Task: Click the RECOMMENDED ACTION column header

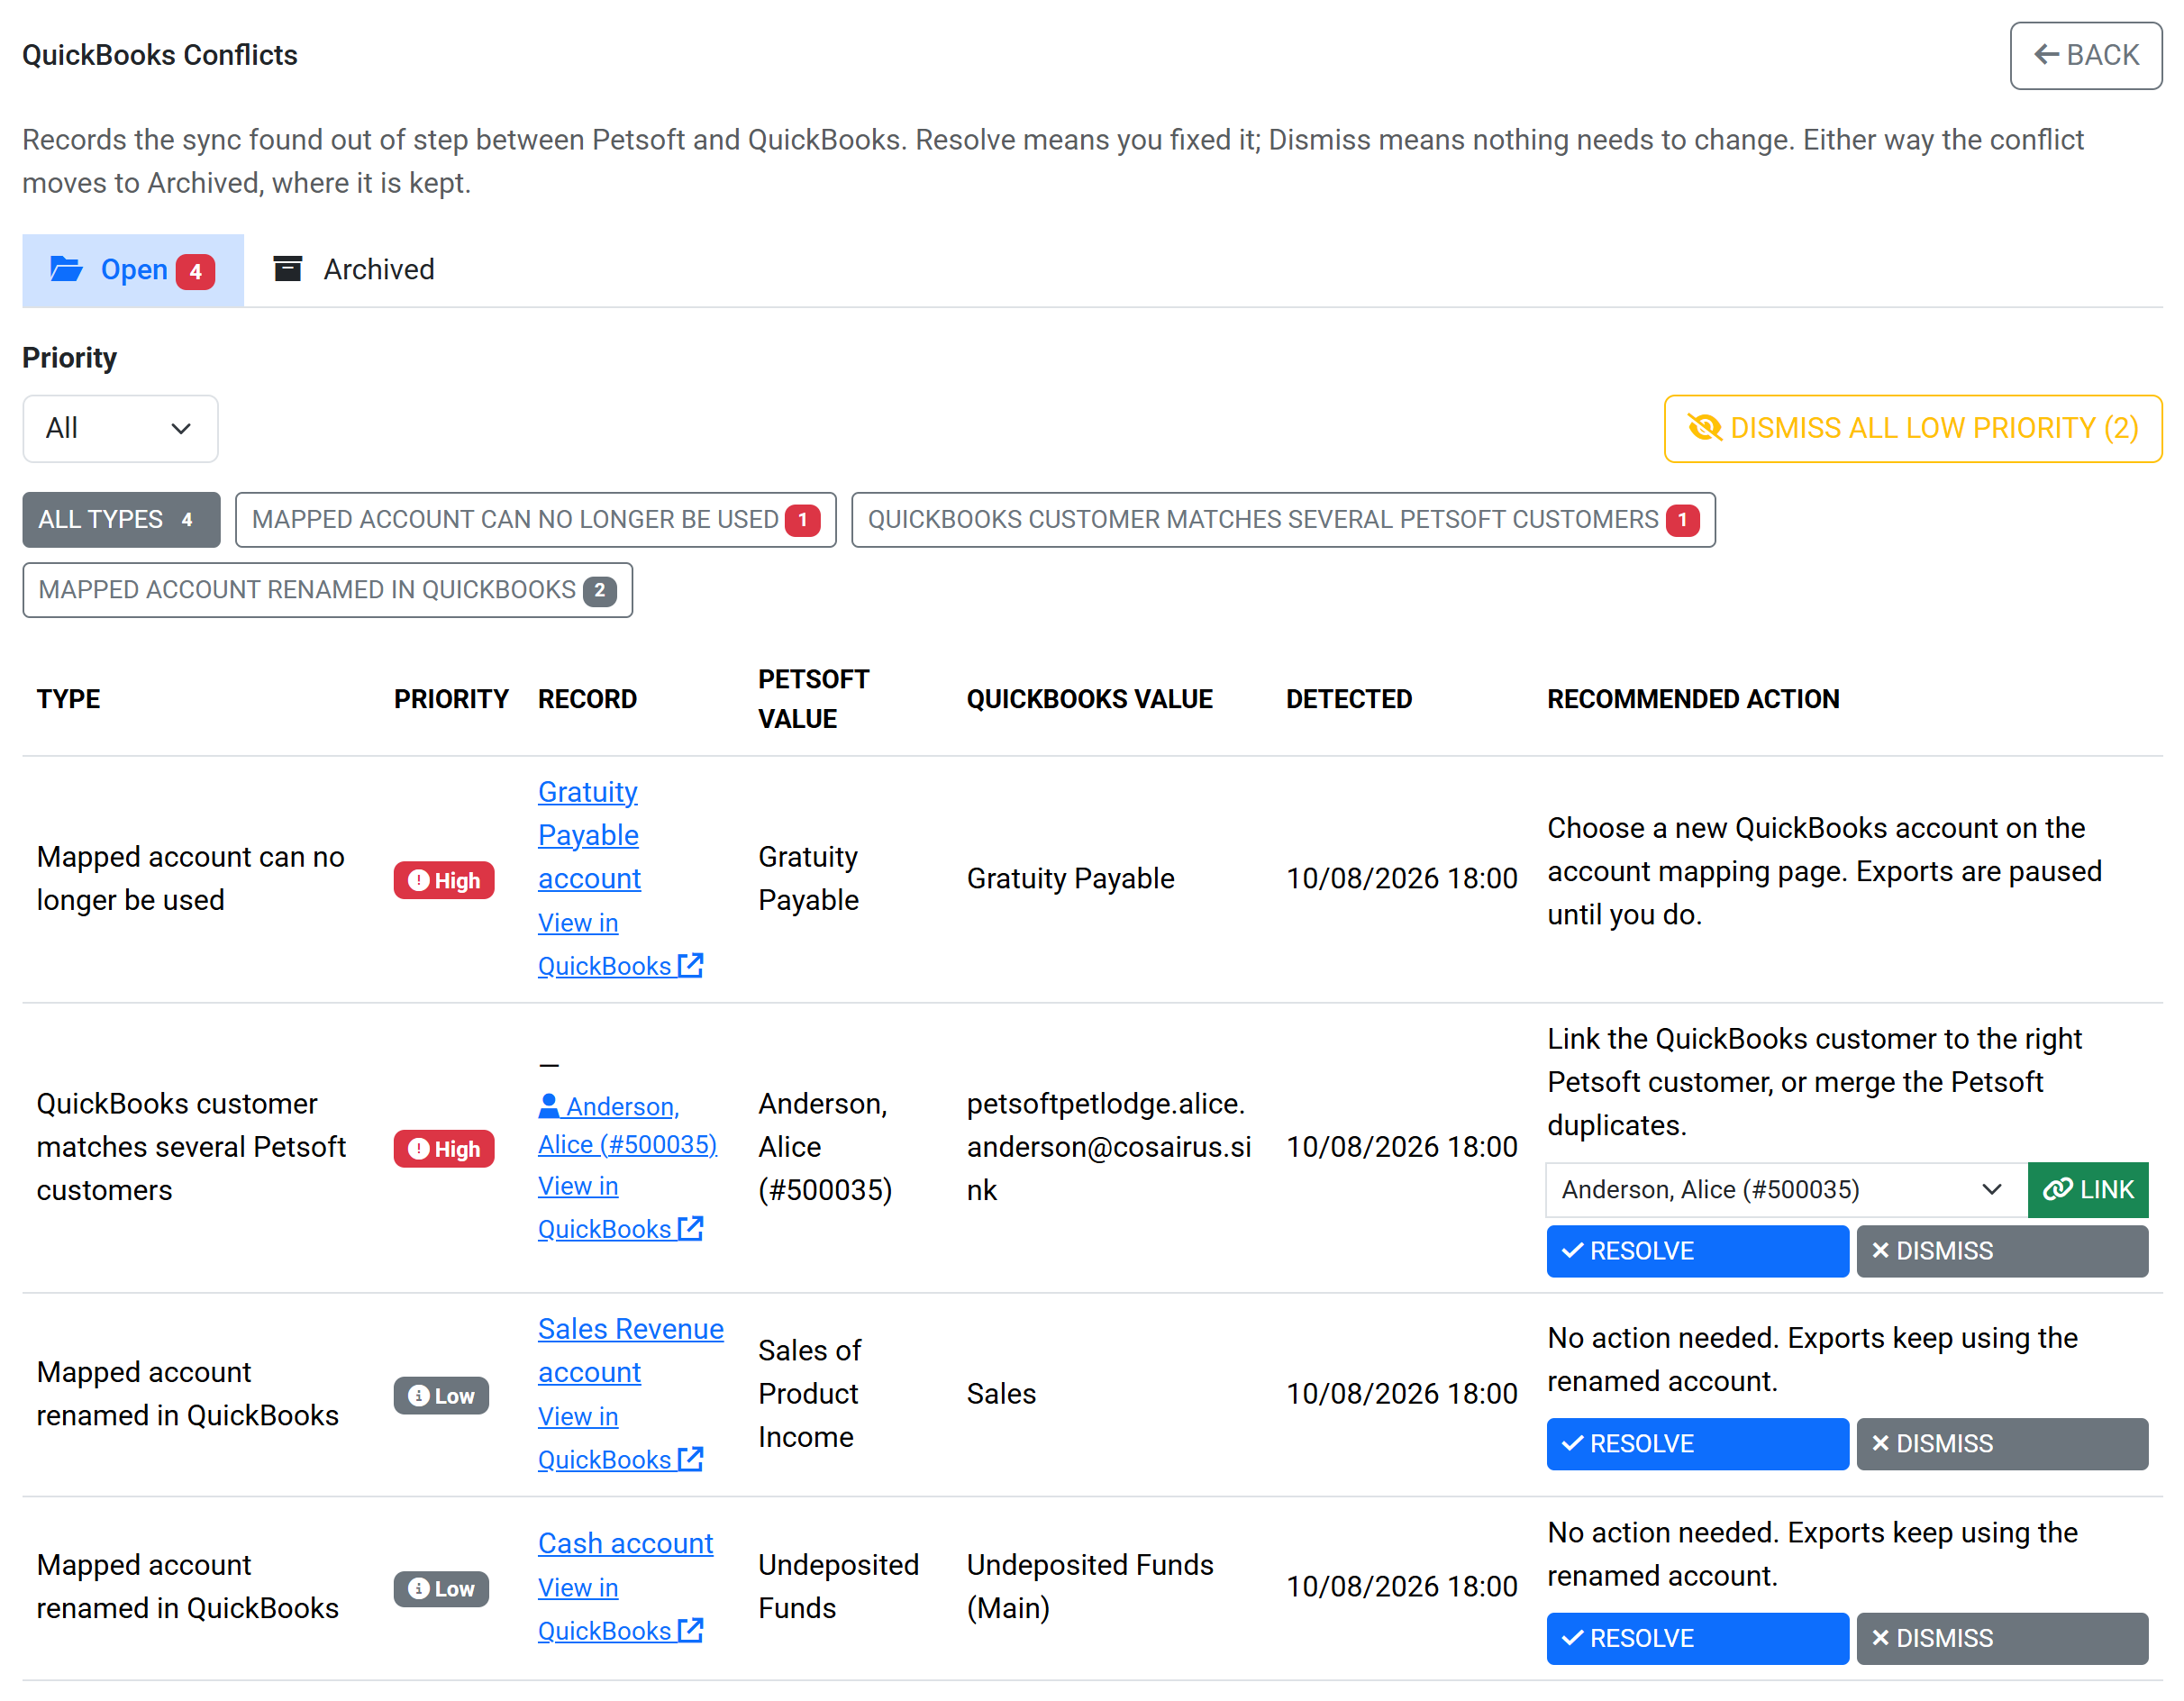Action: 1692,698
